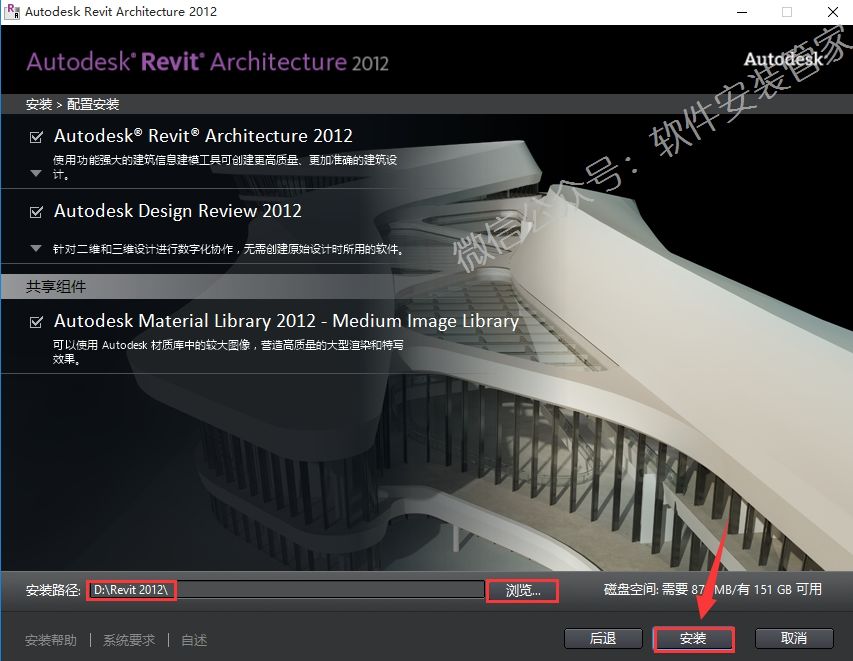
Task: Select the Autodesk Material Library 2012 title
Action: [x=286, y=321]
